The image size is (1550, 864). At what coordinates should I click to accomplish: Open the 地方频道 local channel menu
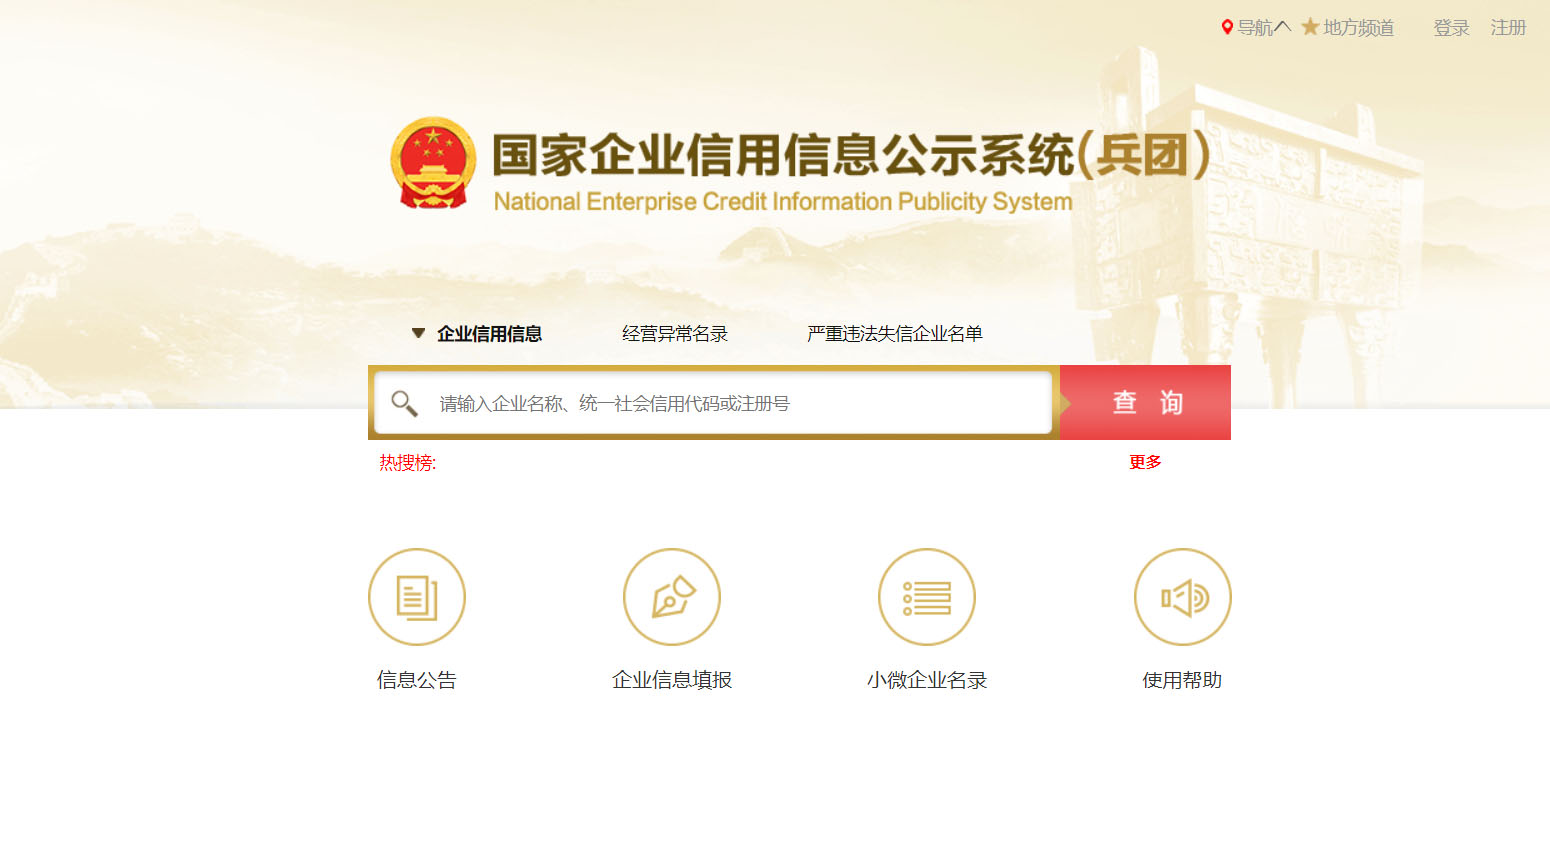pyautogui.click(x=1358, y=27)
